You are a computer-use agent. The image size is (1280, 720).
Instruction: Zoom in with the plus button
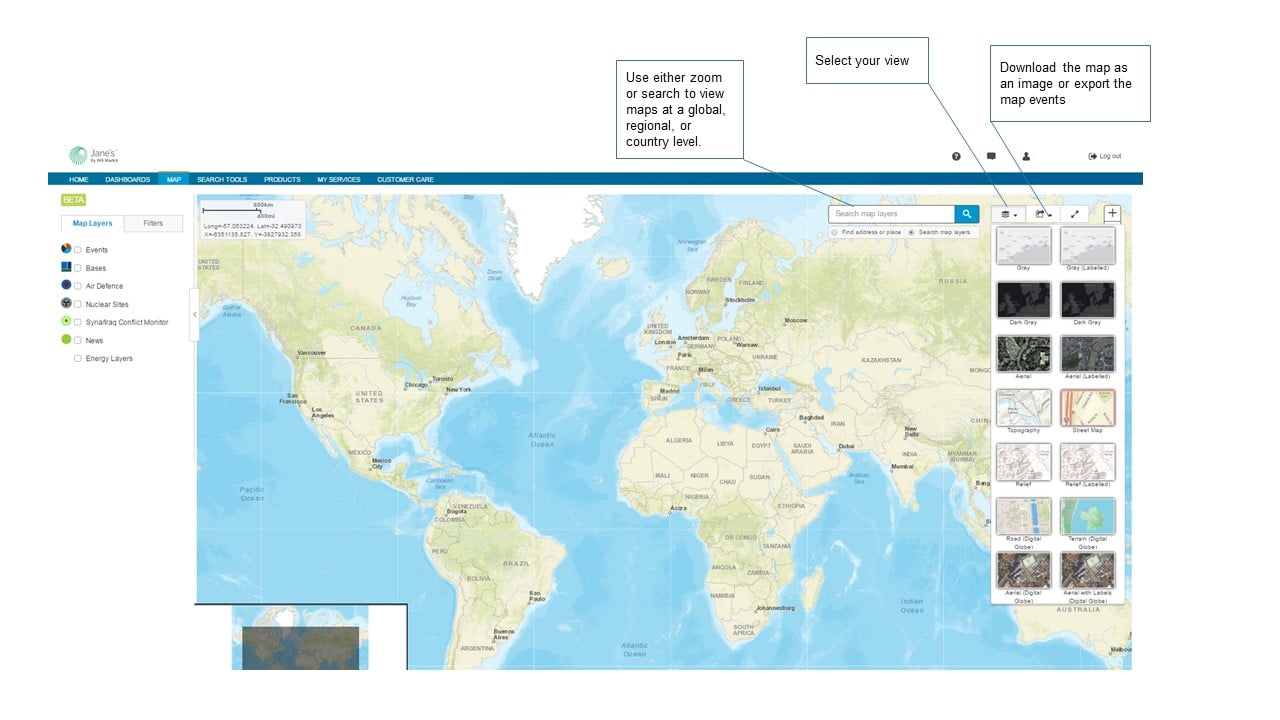1112,213
